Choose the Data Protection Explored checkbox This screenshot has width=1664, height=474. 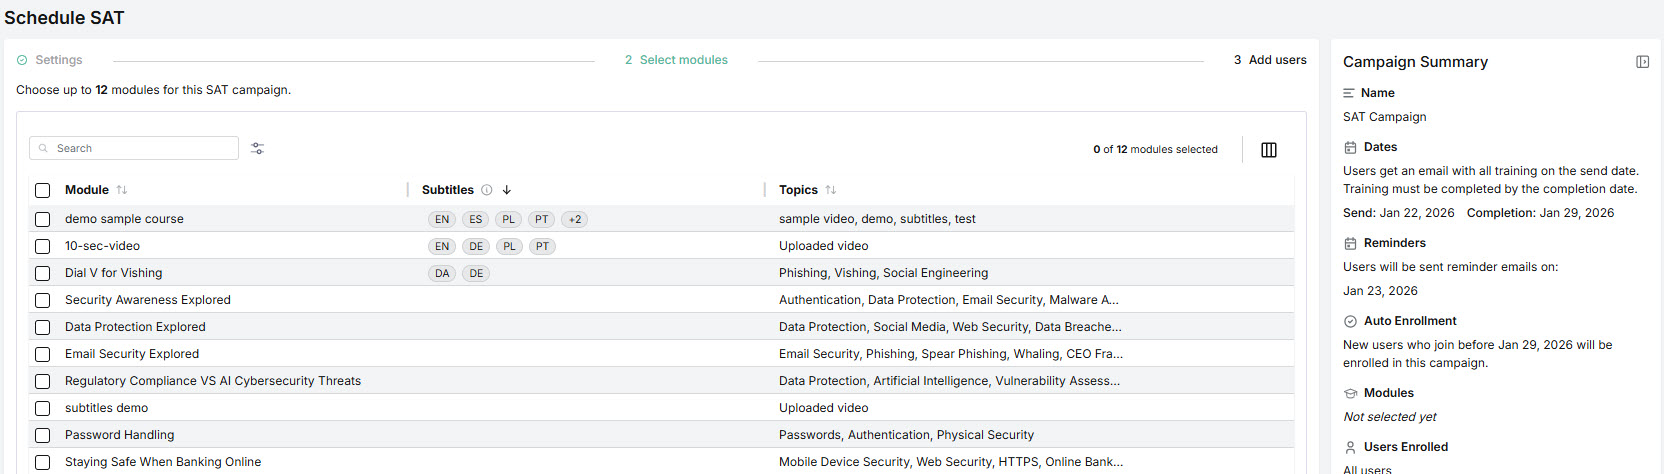(x=42, y=327)
